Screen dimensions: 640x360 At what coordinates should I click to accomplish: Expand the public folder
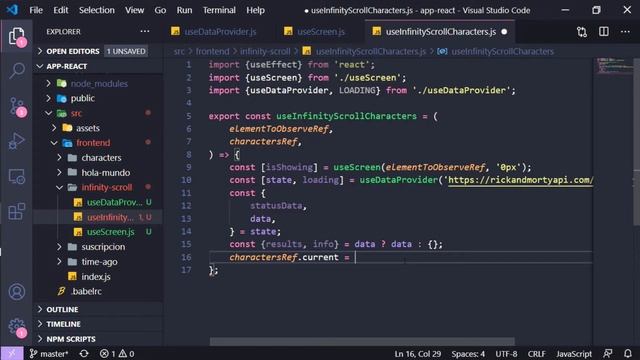82,98
